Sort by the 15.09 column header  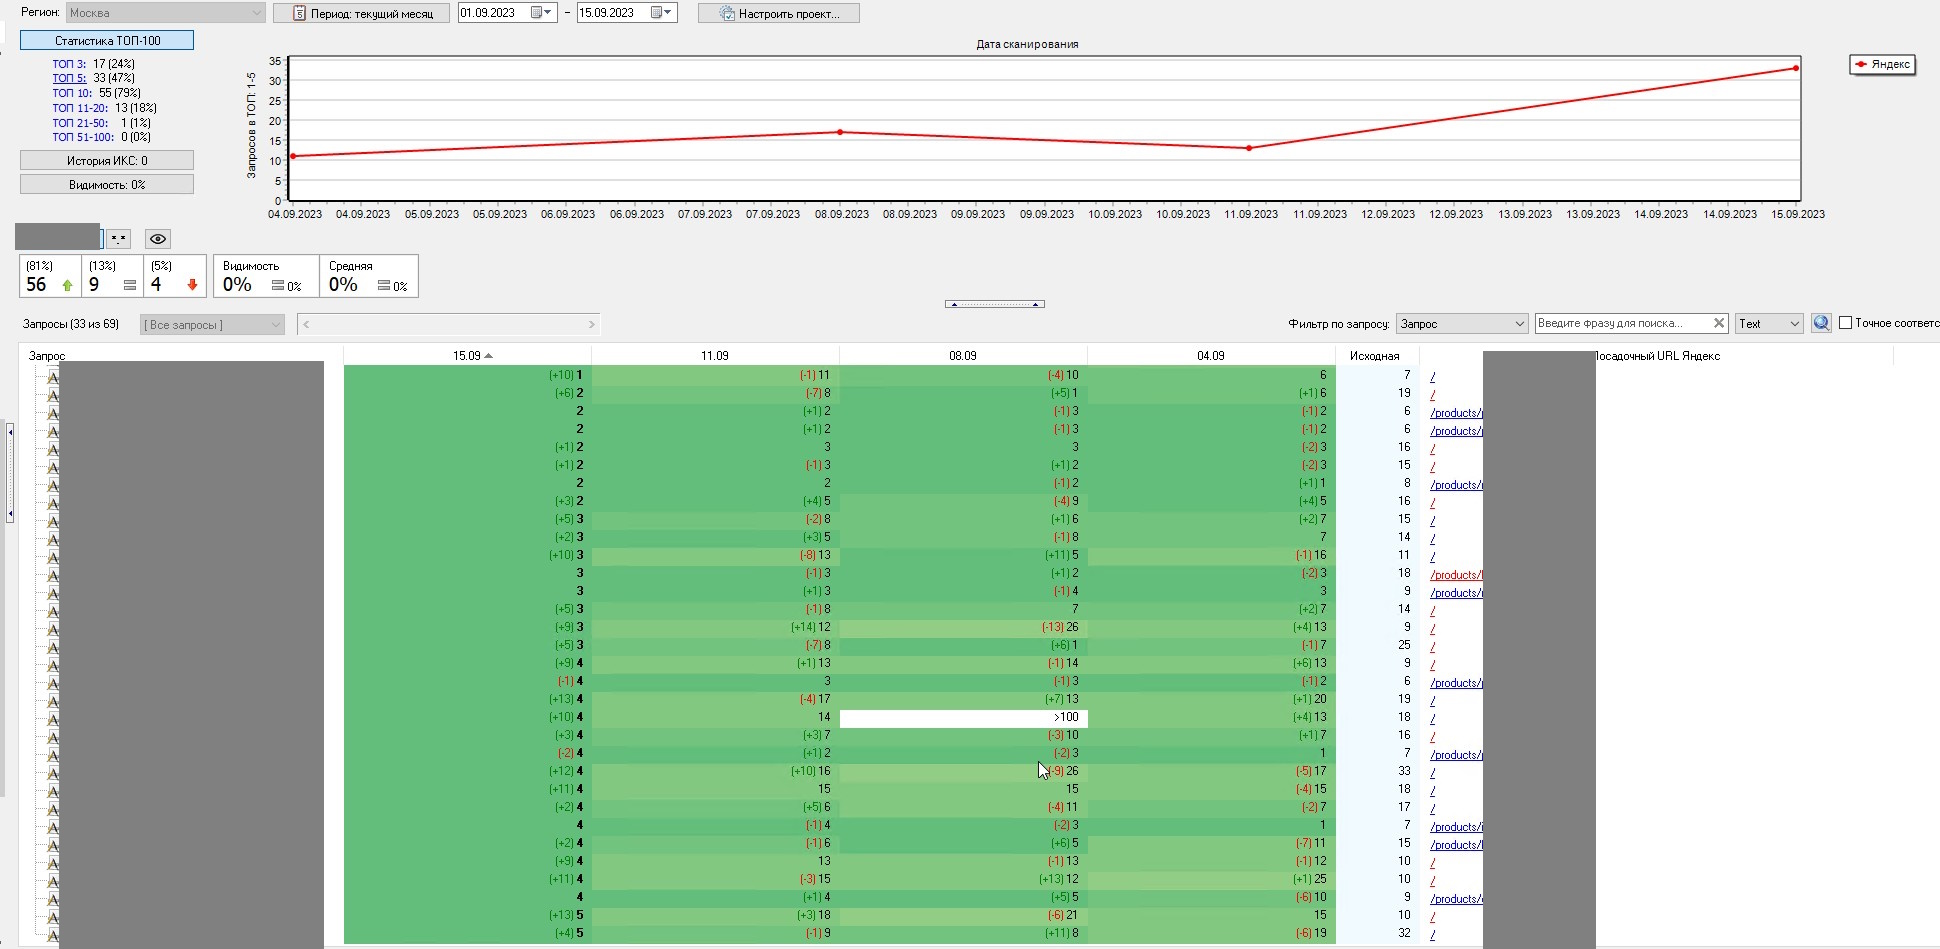467,355
